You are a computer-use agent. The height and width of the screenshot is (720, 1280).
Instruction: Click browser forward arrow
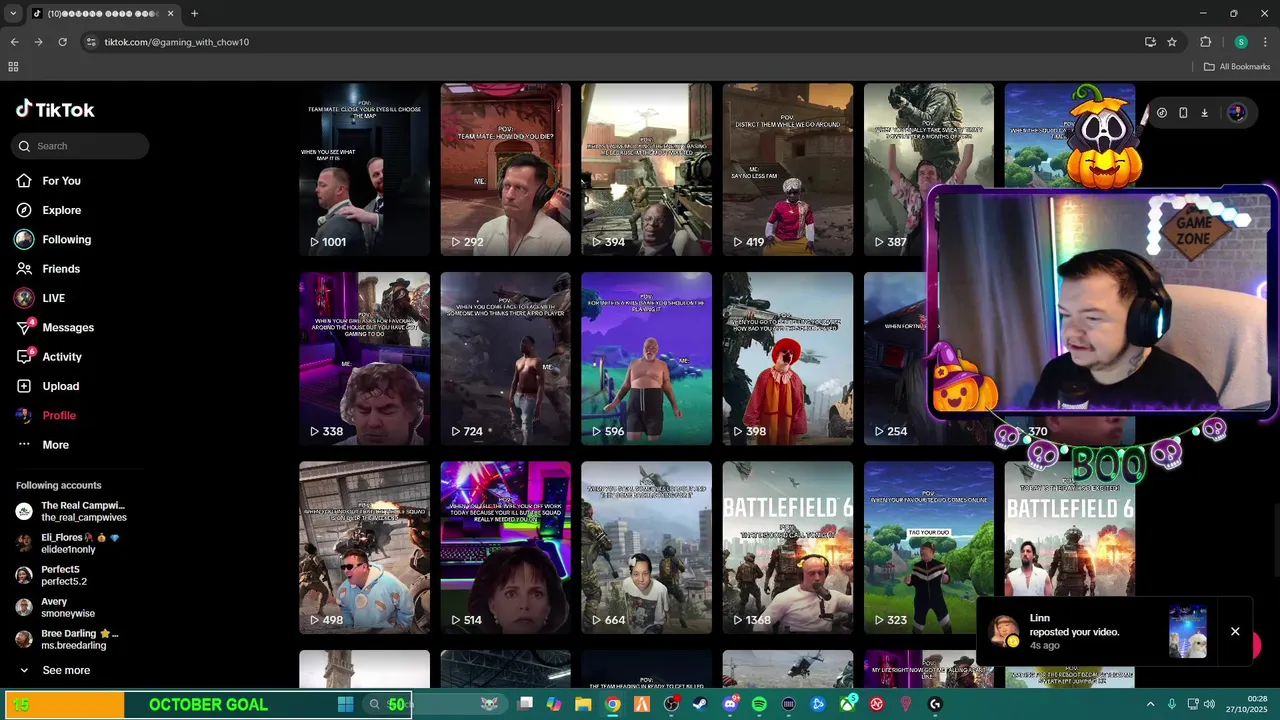click(38, 42)
